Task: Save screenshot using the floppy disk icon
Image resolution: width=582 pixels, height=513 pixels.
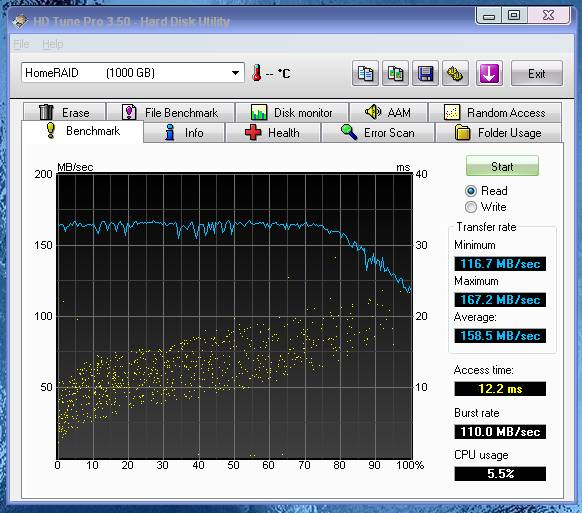Action: coord(425,73)
